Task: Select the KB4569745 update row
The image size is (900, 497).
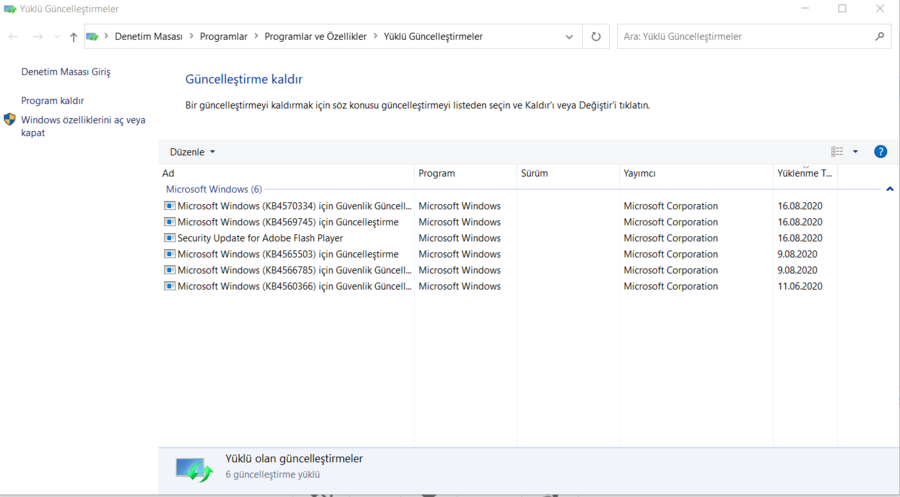Action: (x=498, y=222)
